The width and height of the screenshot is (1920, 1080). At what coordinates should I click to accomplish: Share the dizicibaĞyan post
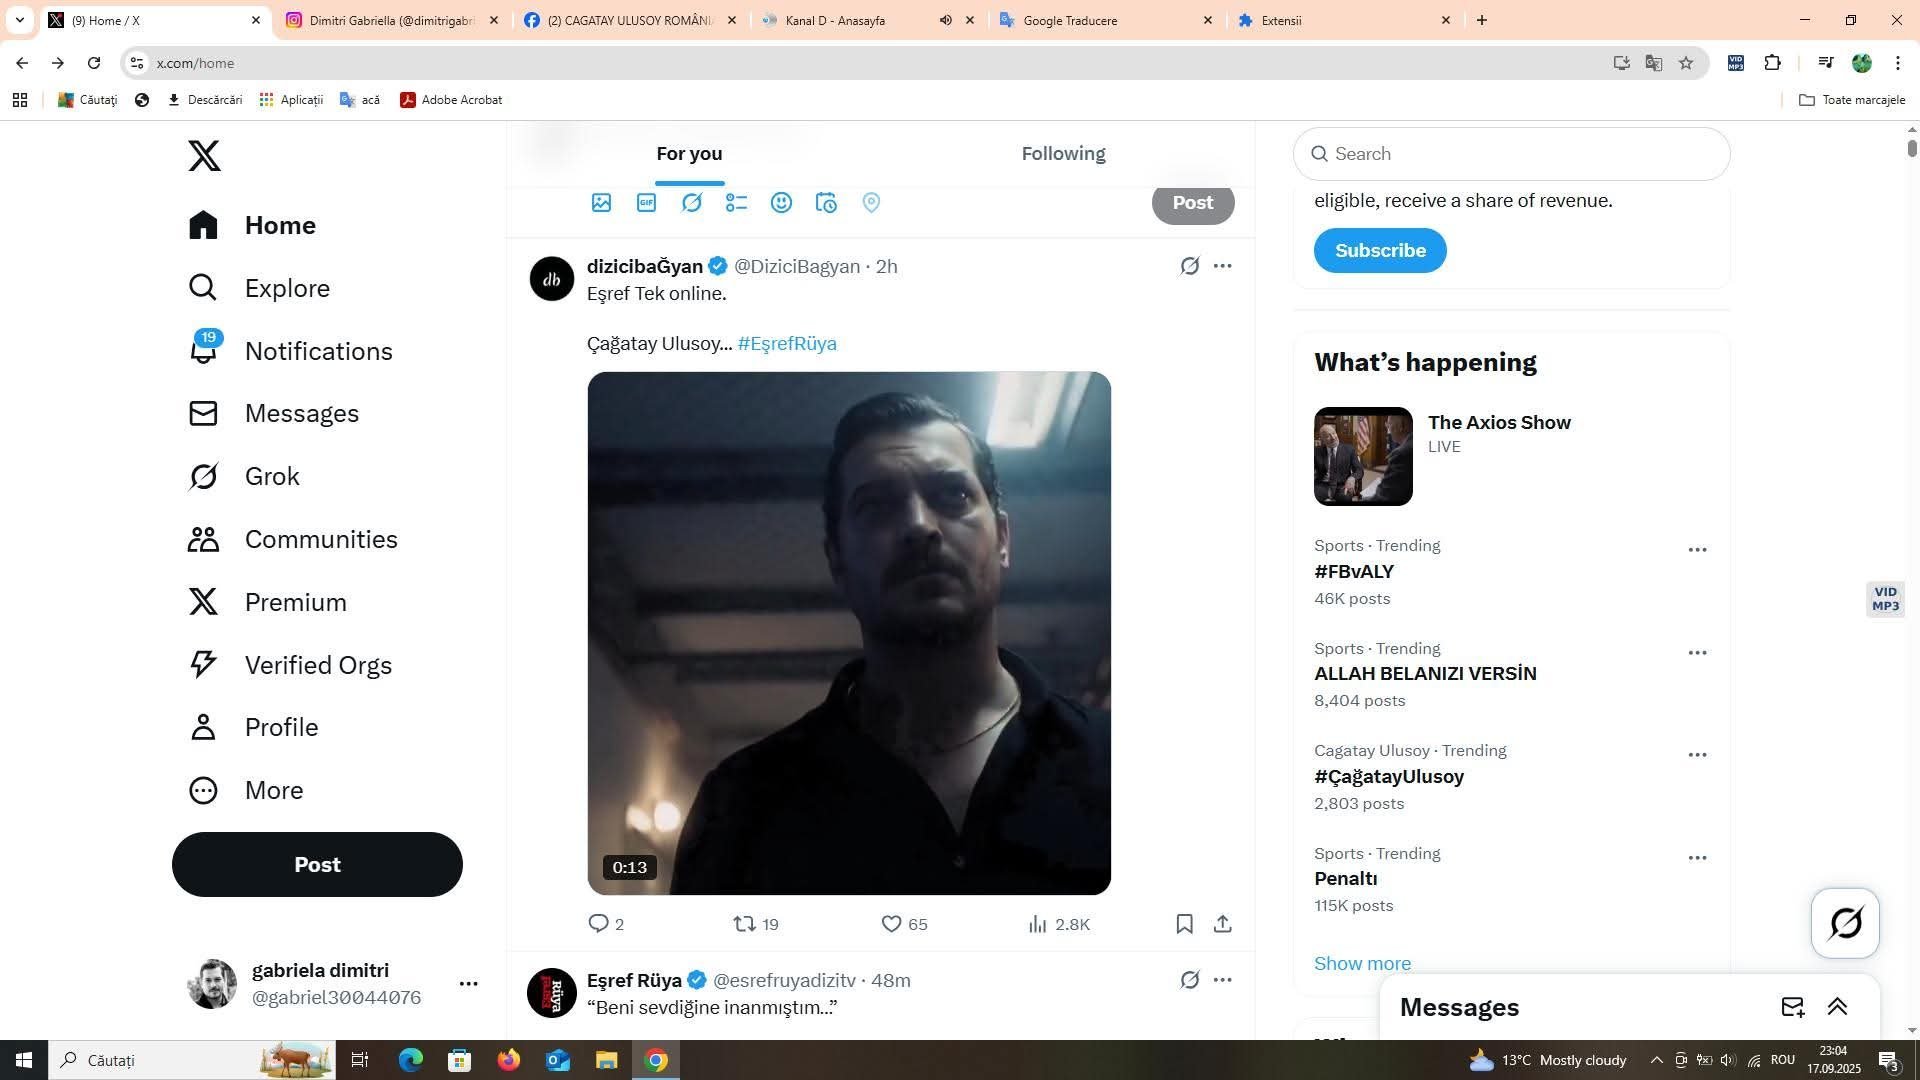click(x=1222, y=924)
